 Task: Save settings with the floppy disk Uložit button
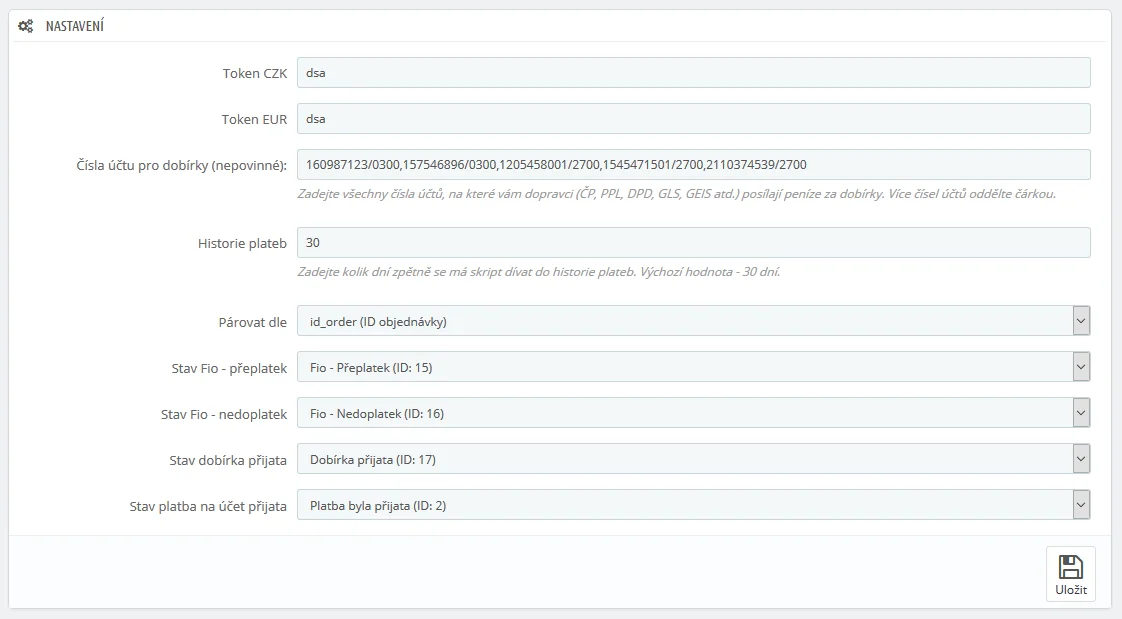click(x=1070, y=574)
